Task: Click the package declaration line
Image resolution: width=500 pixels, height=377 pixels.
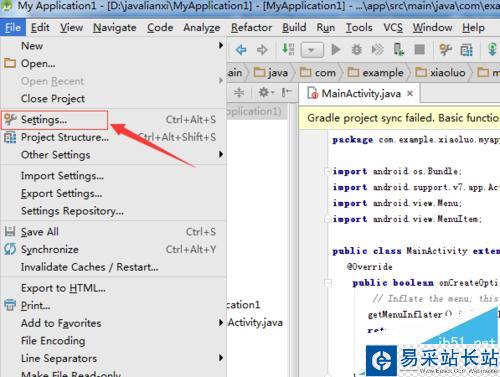Action: click(x=416, y=140)
